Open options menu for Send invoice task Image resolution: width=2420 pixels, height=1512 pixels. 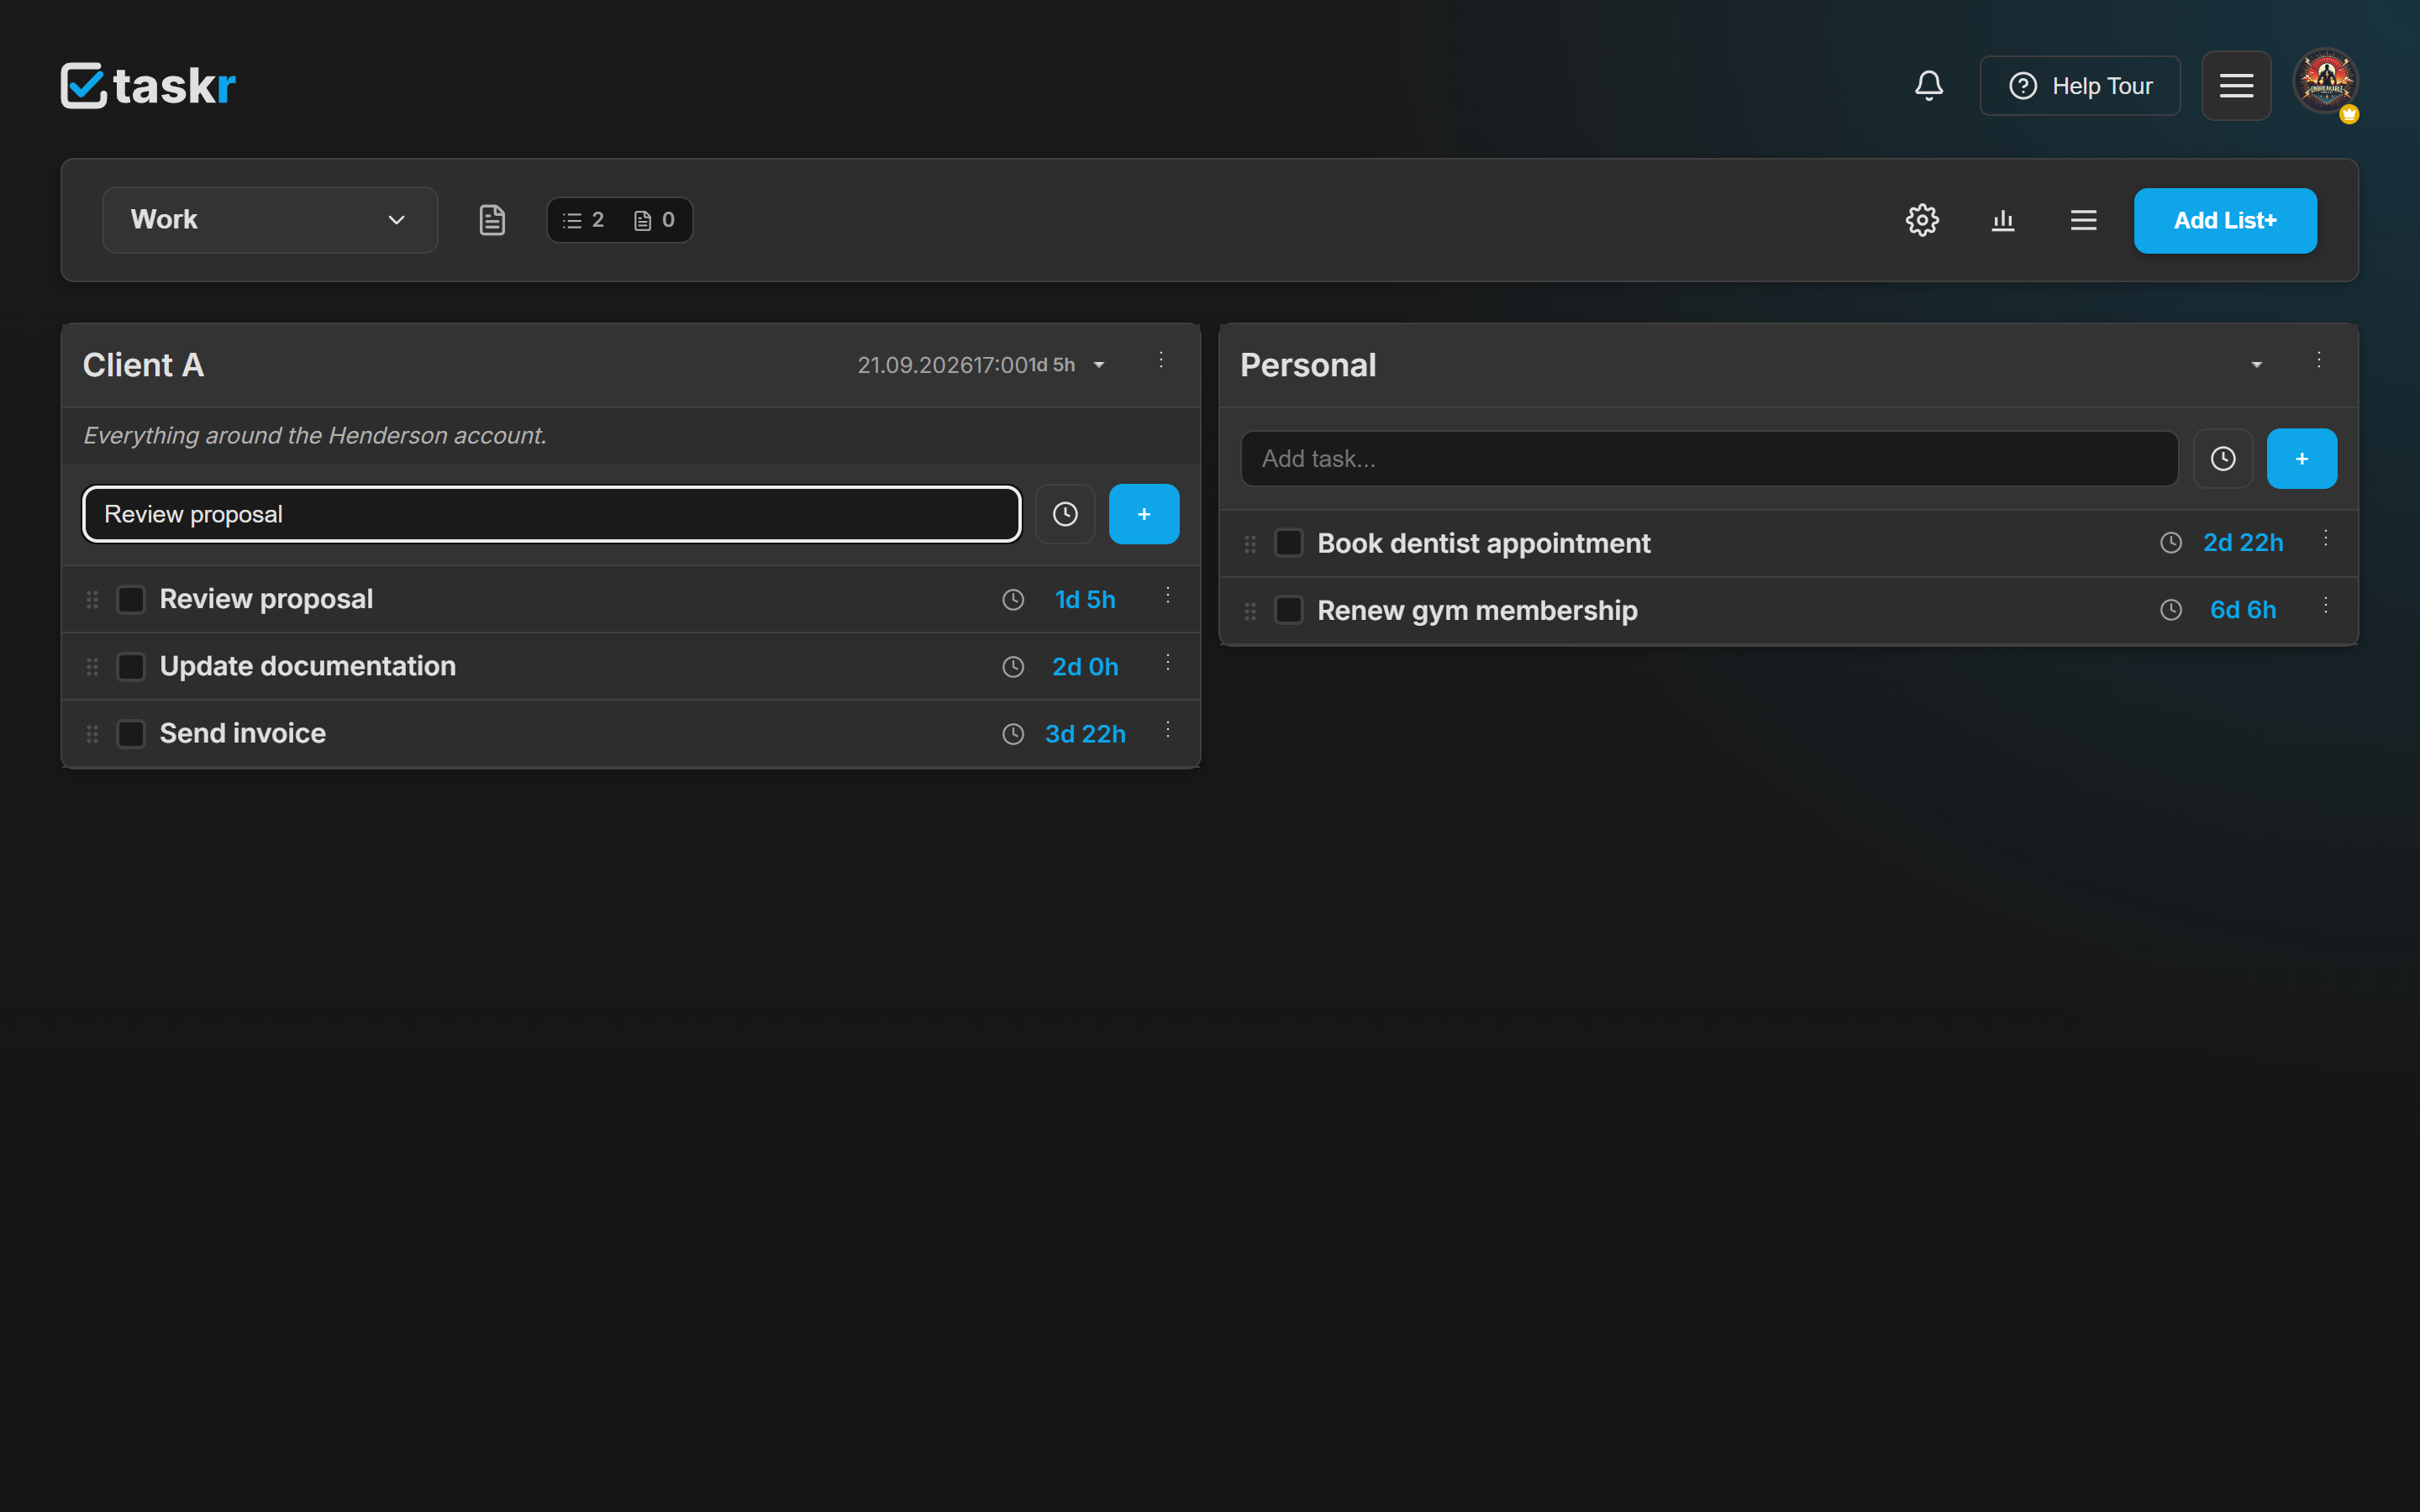click(x=1167, y=730)
